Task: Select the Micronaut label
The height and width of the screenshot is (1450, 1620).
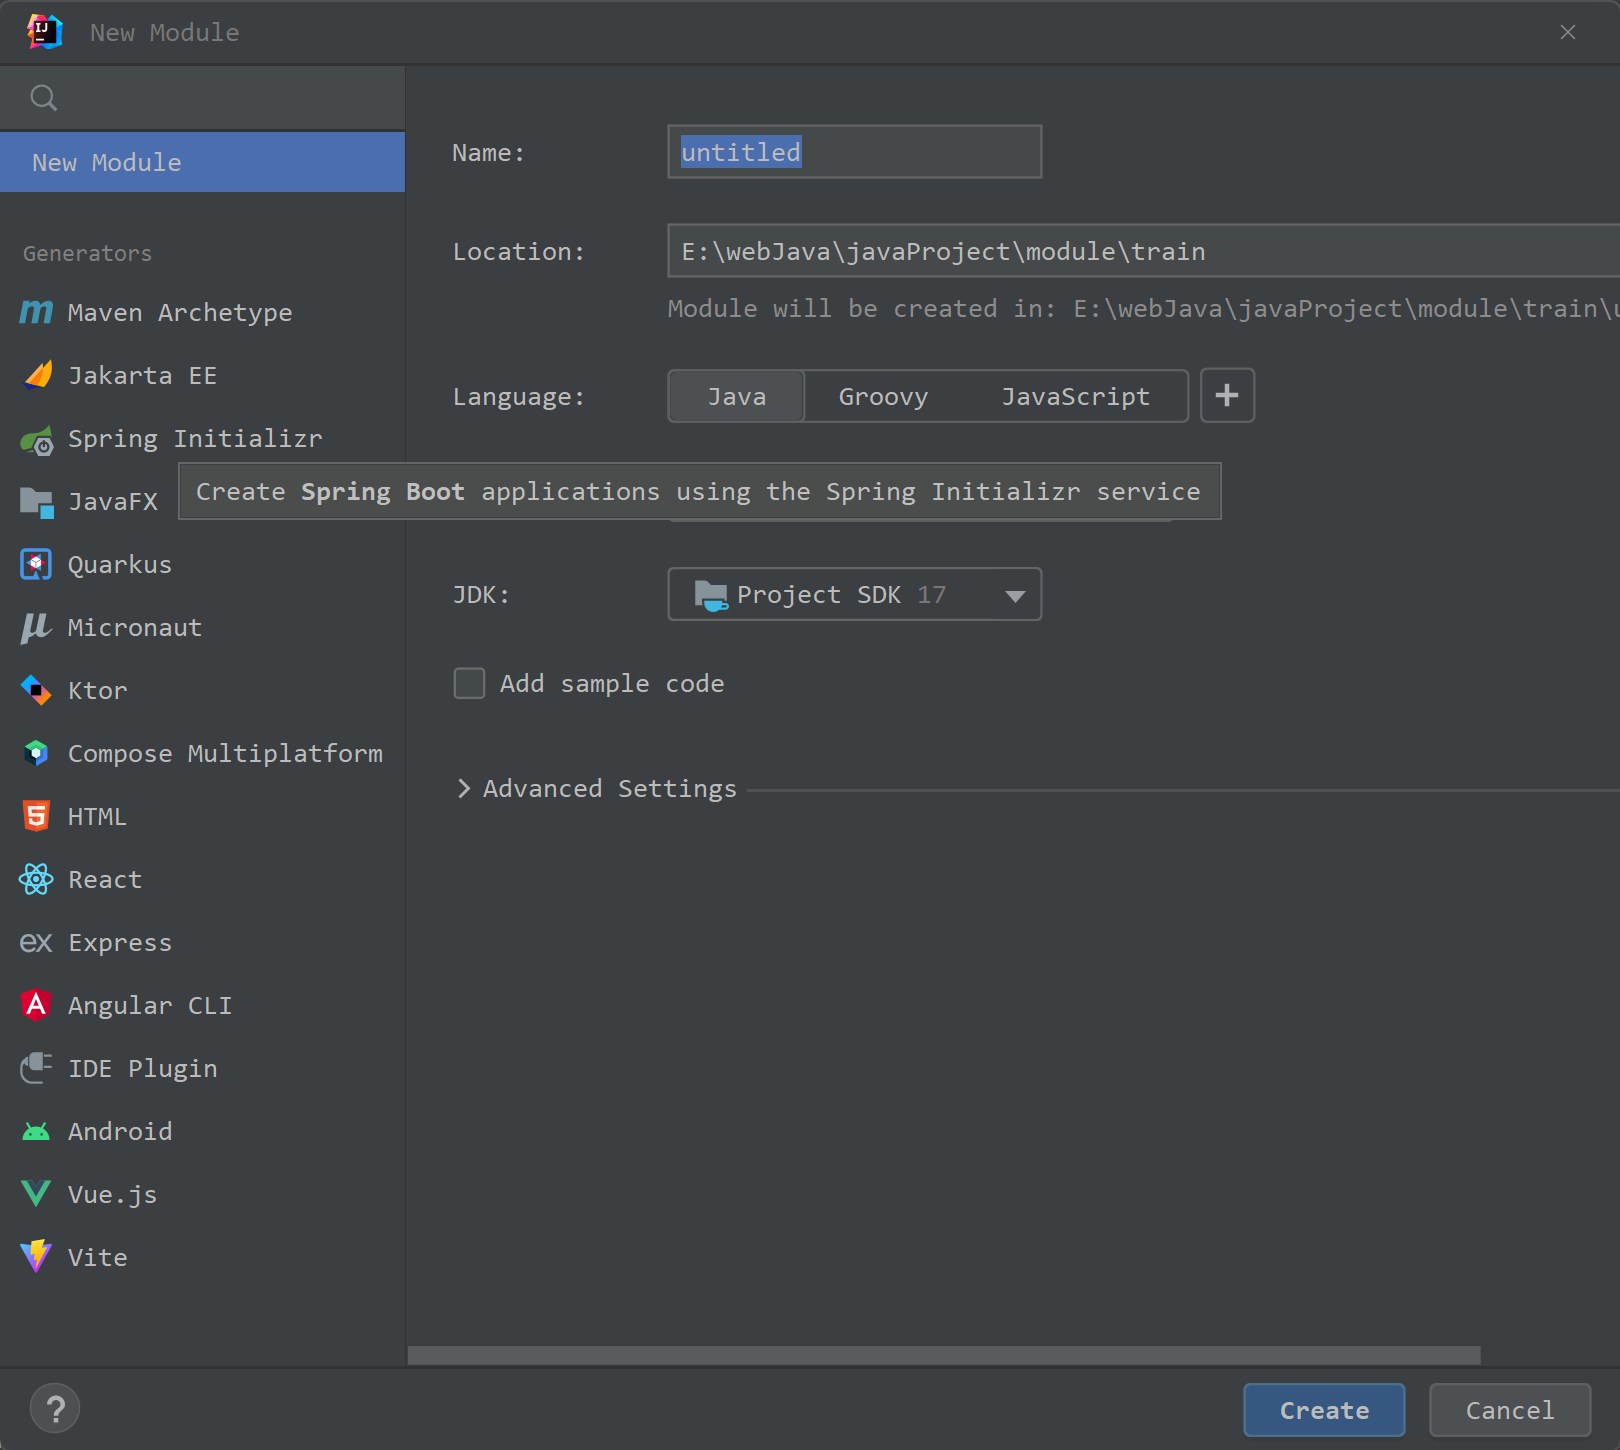Action: 135,627
